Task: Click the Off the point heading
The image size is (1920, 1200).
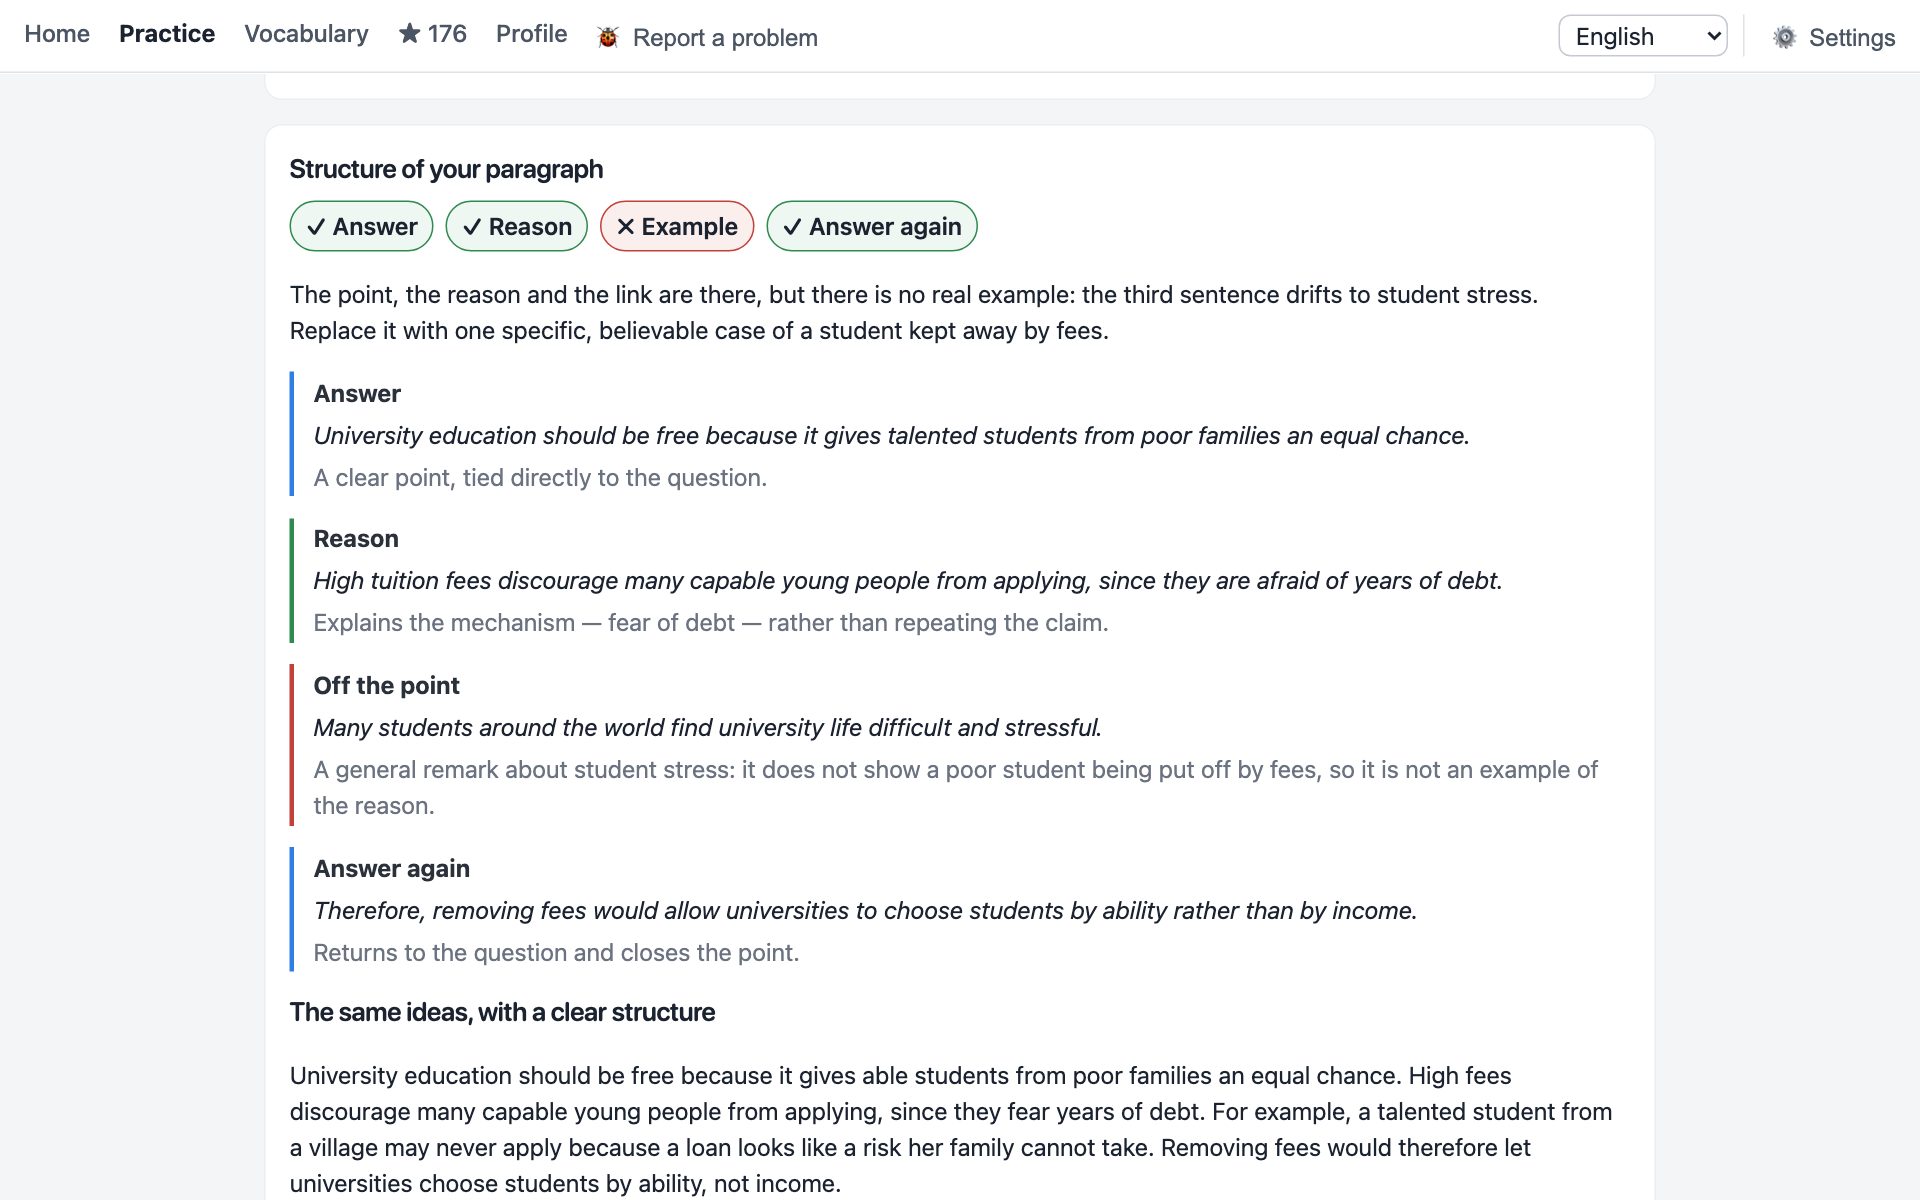Action: (x=386, y=685)
